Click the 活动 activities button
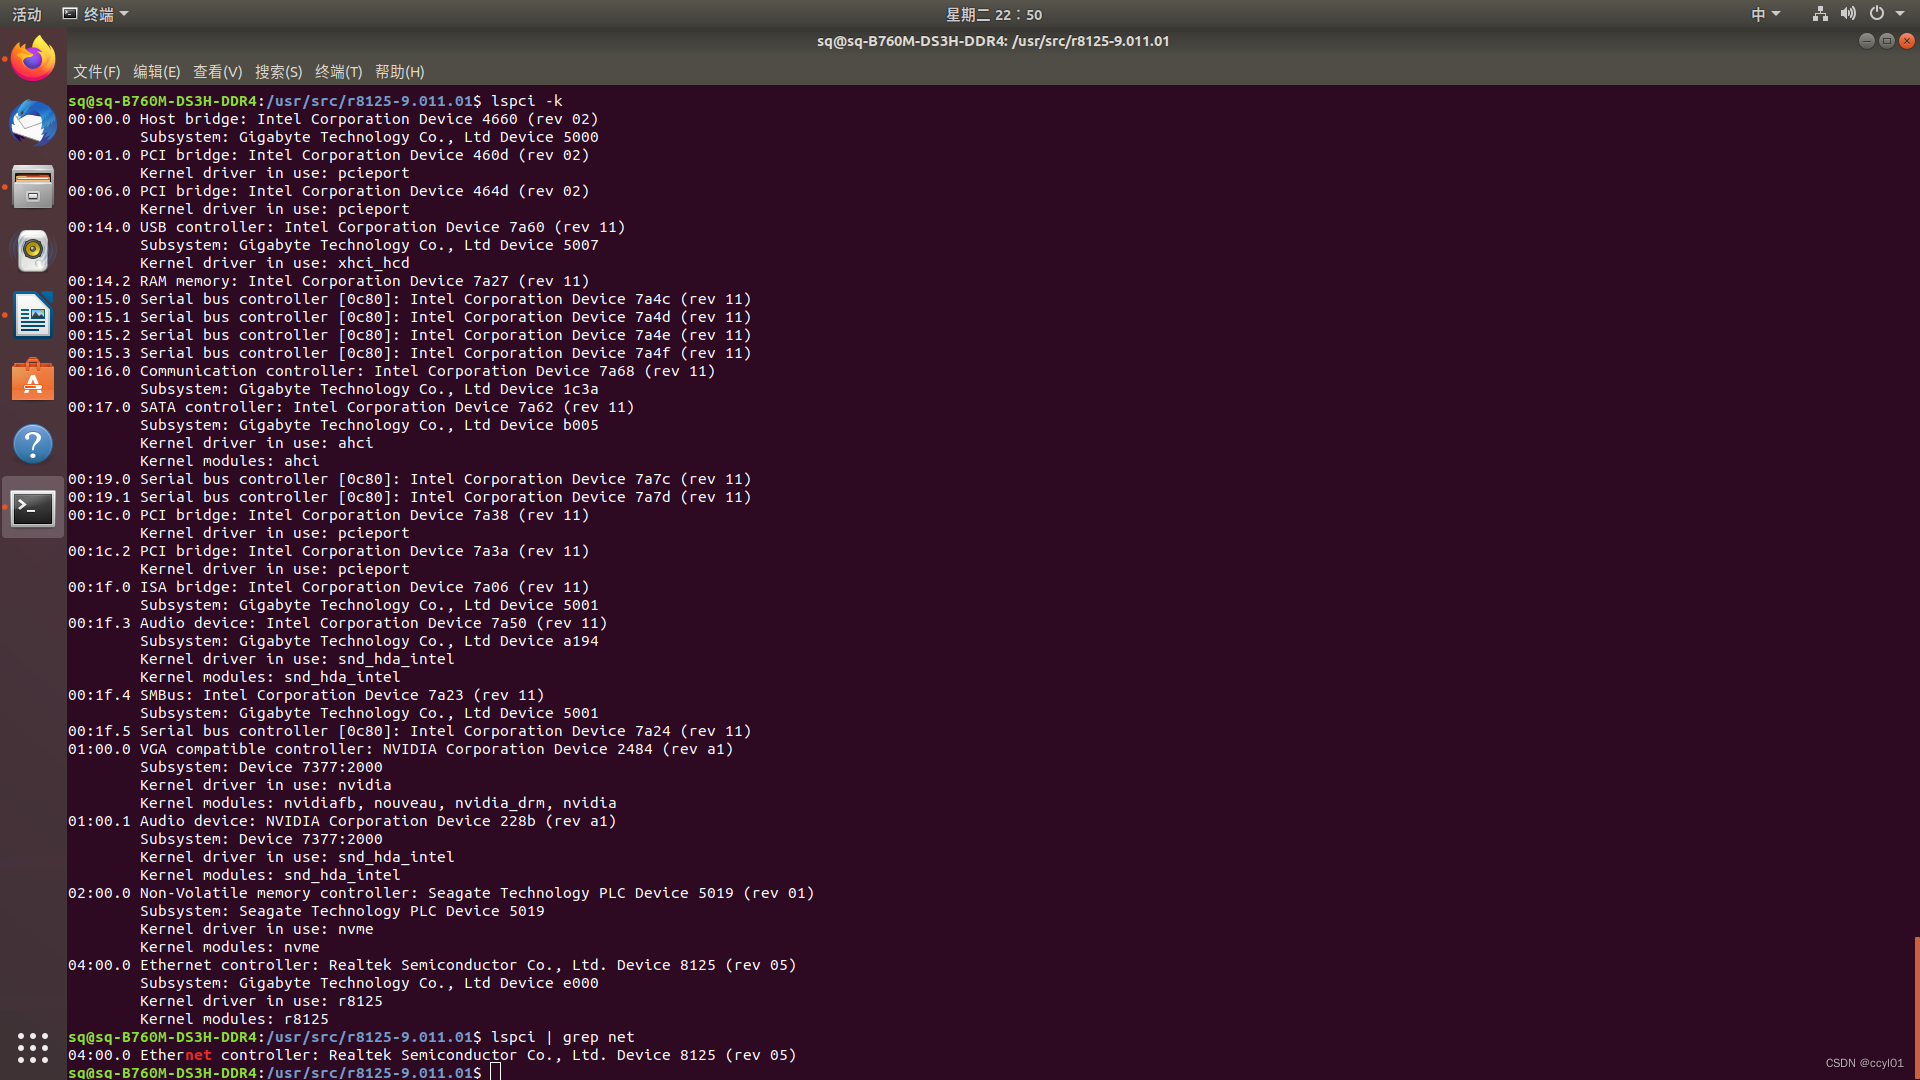The height and width of the screenshot is (1080, 1920). click(x=27, y=14)
